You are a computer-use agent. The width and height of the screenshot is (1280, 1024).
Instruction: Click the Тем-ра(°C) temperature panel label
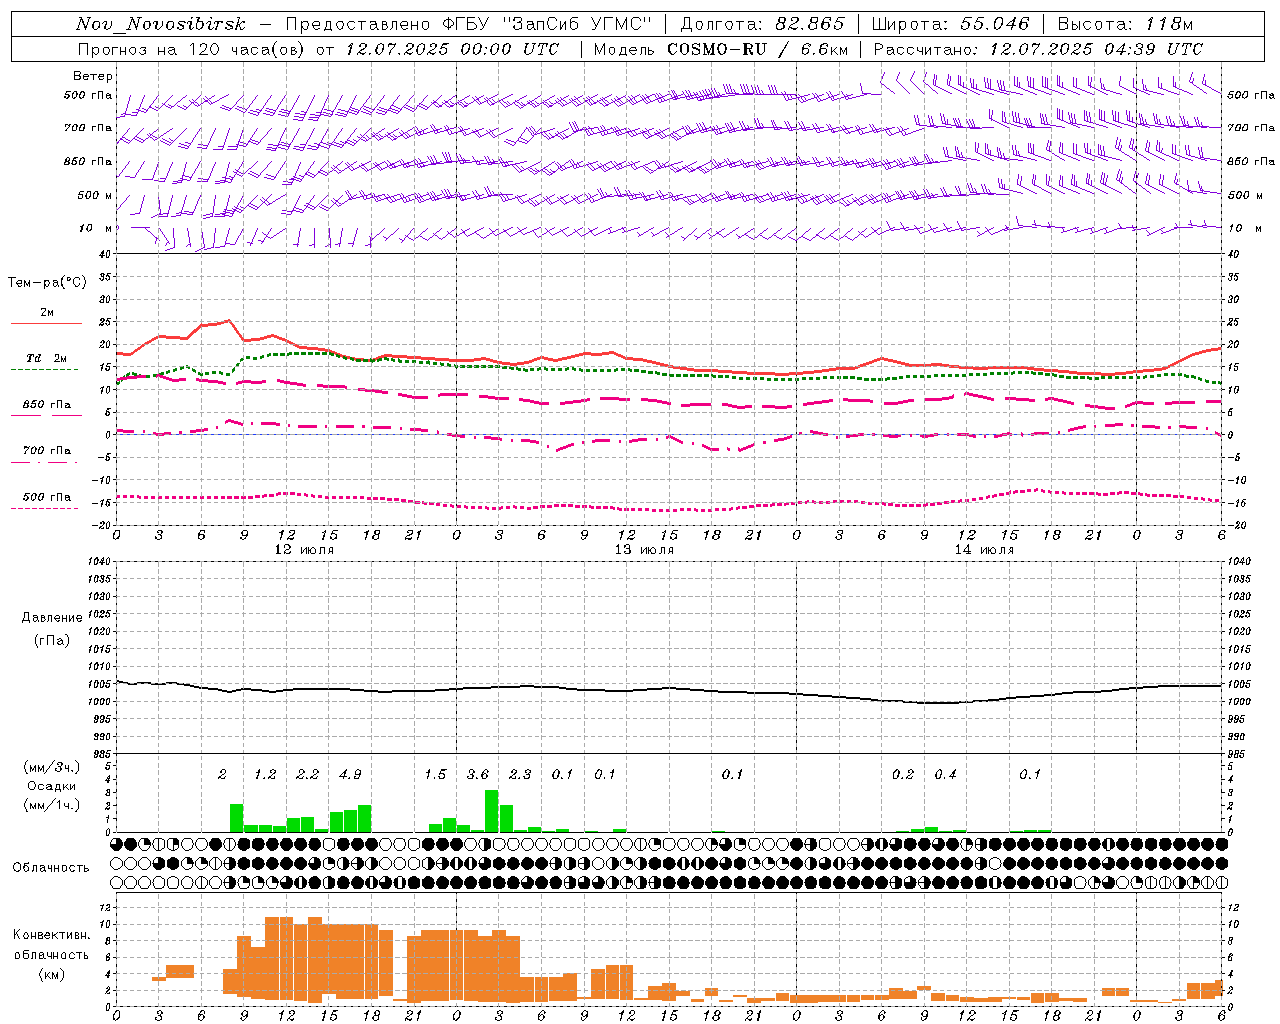click(47, 282)
